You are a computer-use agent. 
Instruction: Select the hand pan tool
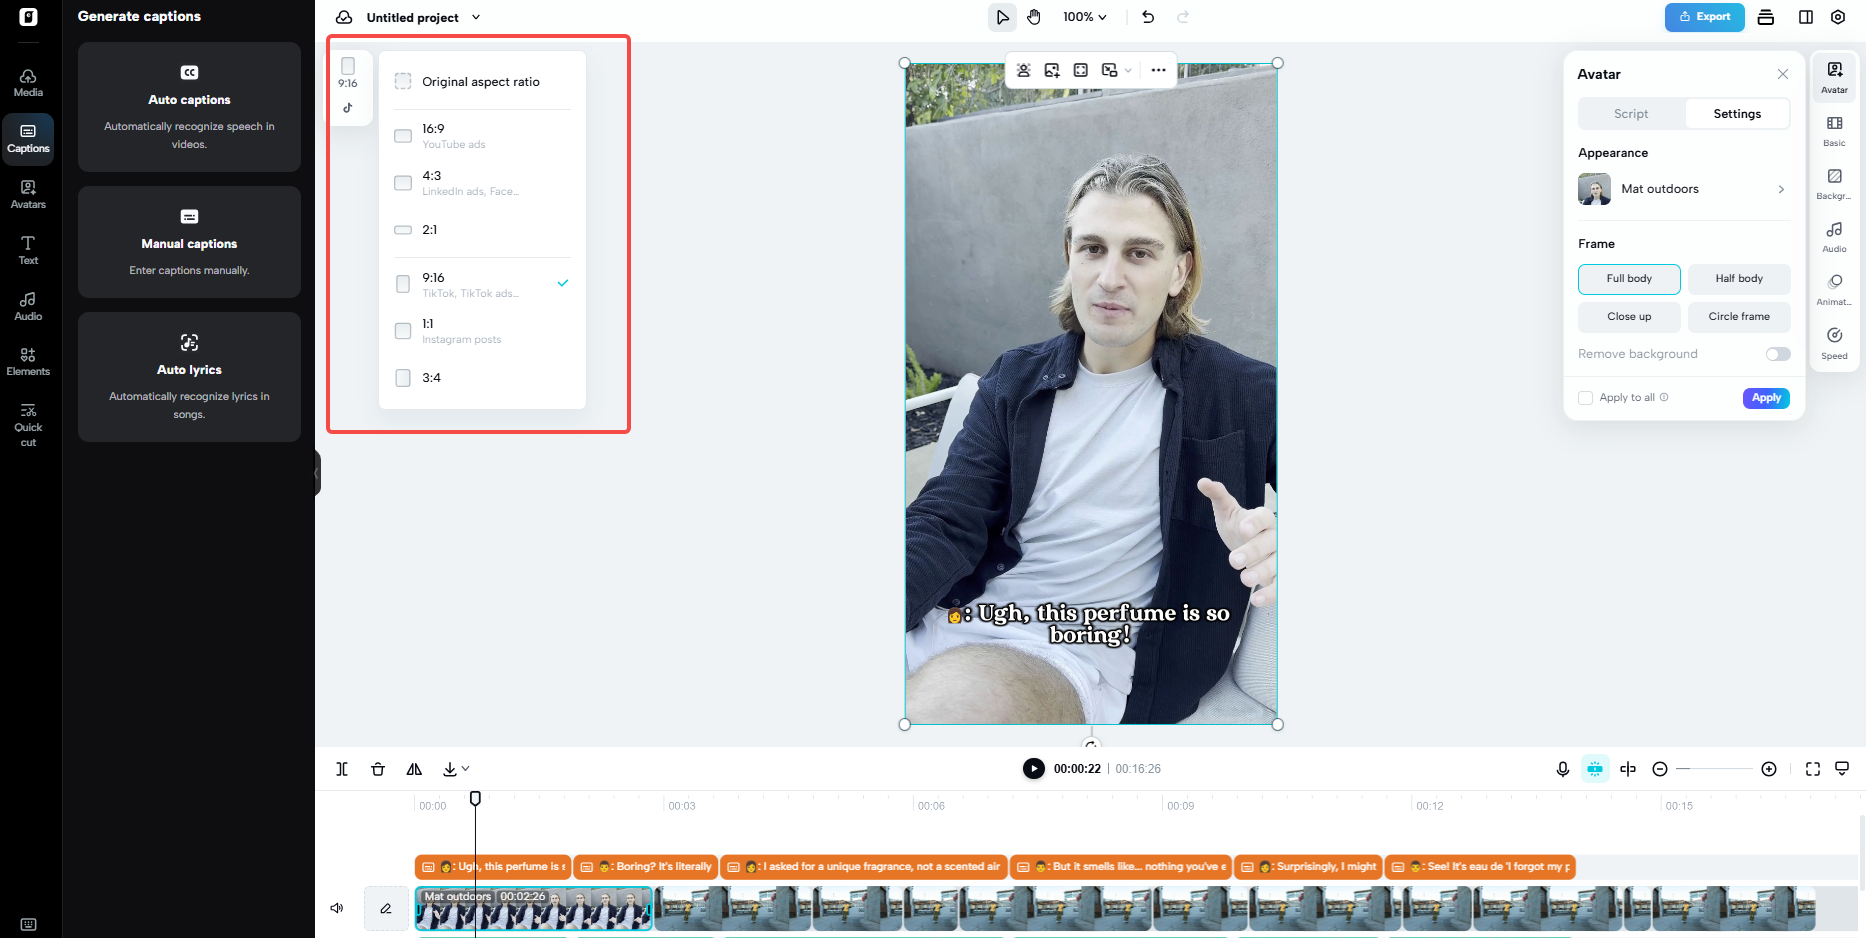coord(1034,17)
